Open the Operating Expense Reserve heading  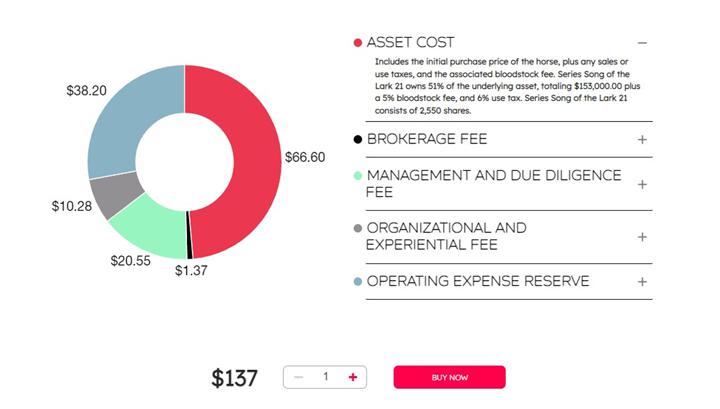pyautogui.click(x=478, y=282)
